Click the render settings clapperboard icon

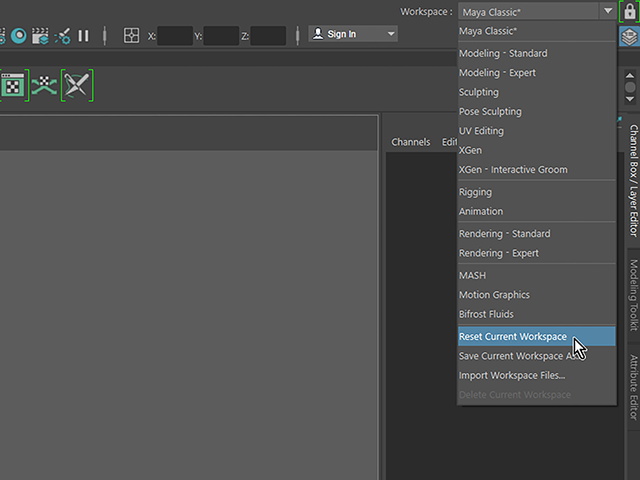40,36
